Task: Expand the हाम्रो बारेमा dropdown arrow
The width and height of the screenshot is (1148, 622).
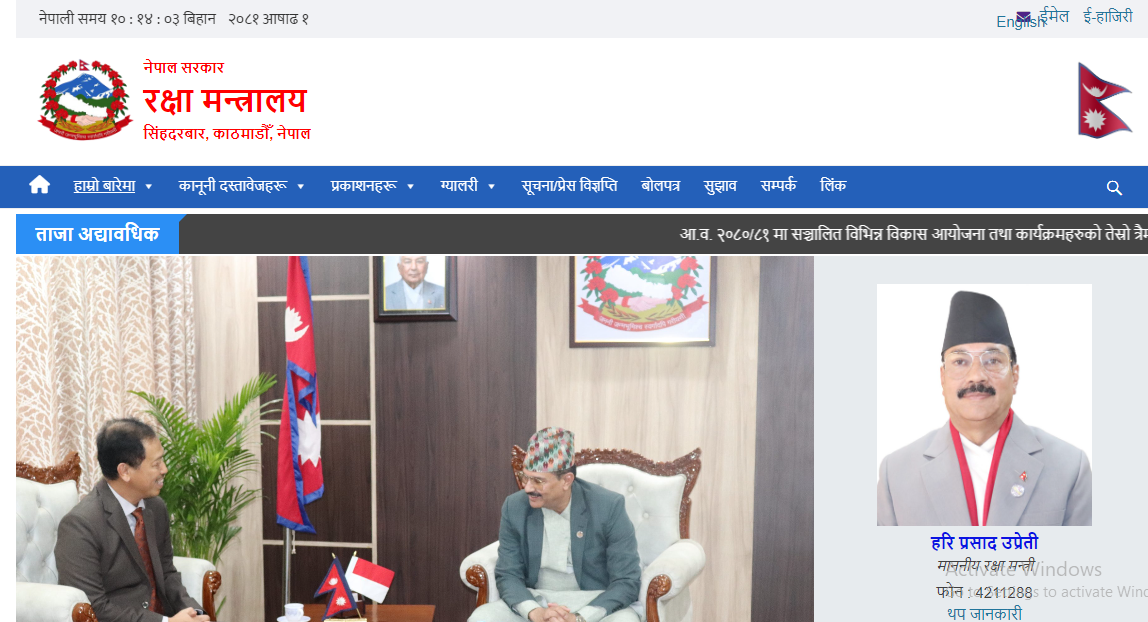Action: pos(149,187)
